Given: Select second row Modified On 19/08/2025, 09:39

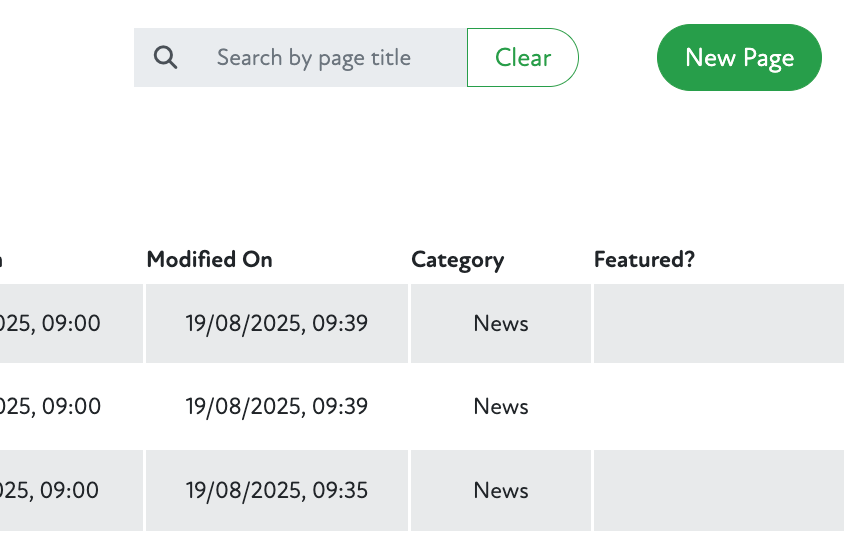Looking at the screenshot, I should 276,406.
